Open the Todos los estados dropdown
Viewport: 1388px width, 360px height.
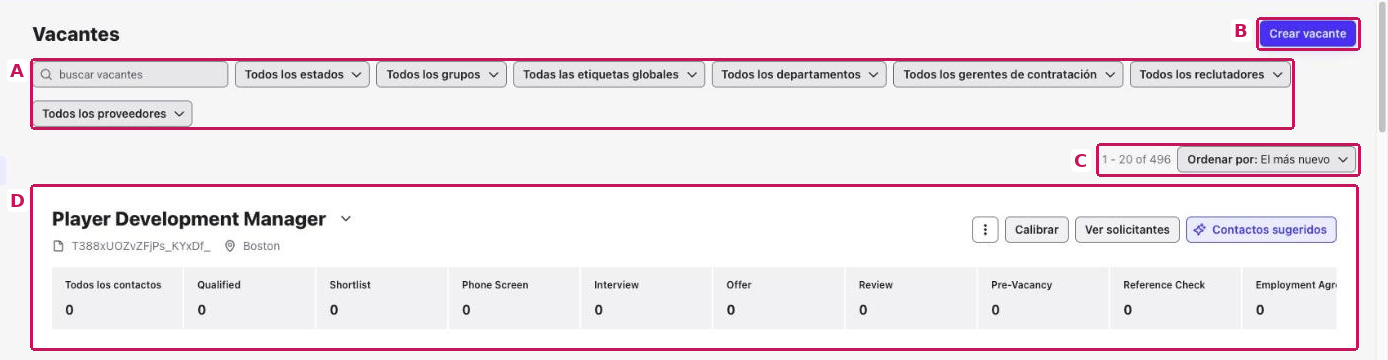(x=302, y=74)
